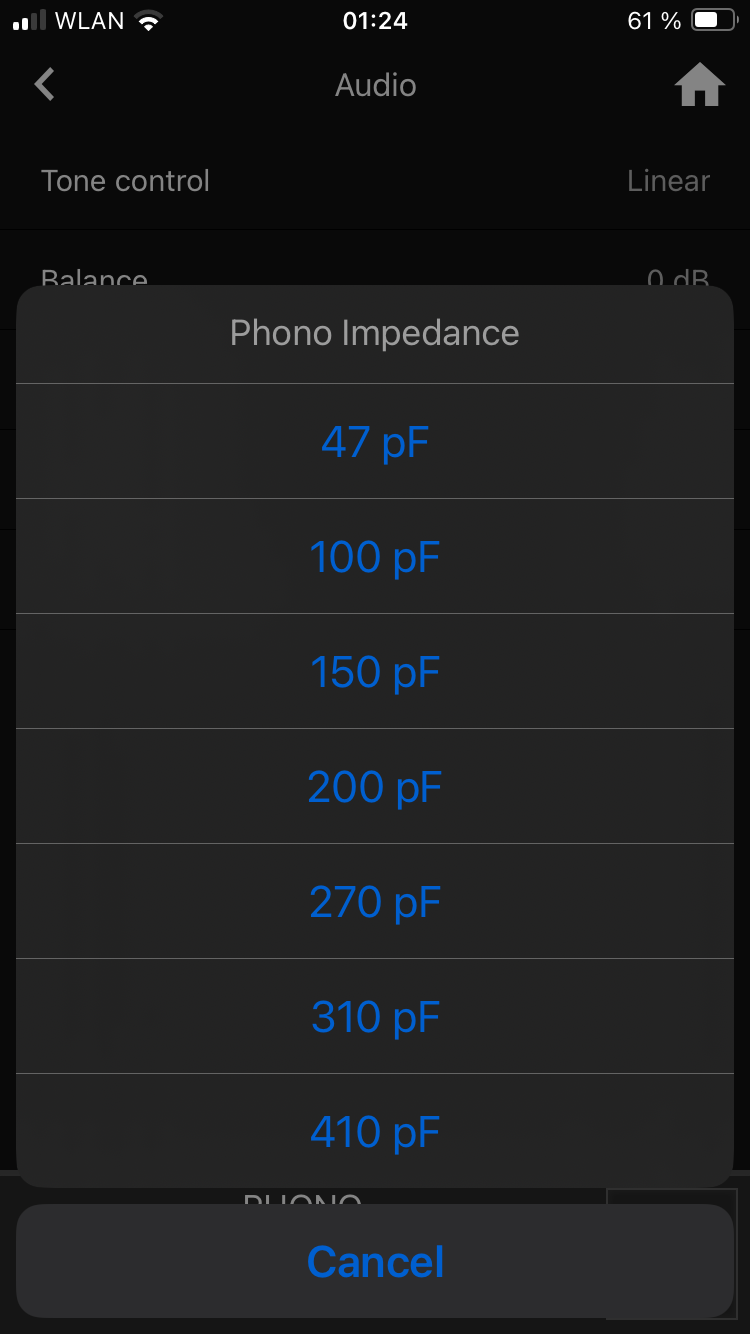Screen dimensions: 750x1334
Task: Tap the back chevron arrow
Action: 45,85
